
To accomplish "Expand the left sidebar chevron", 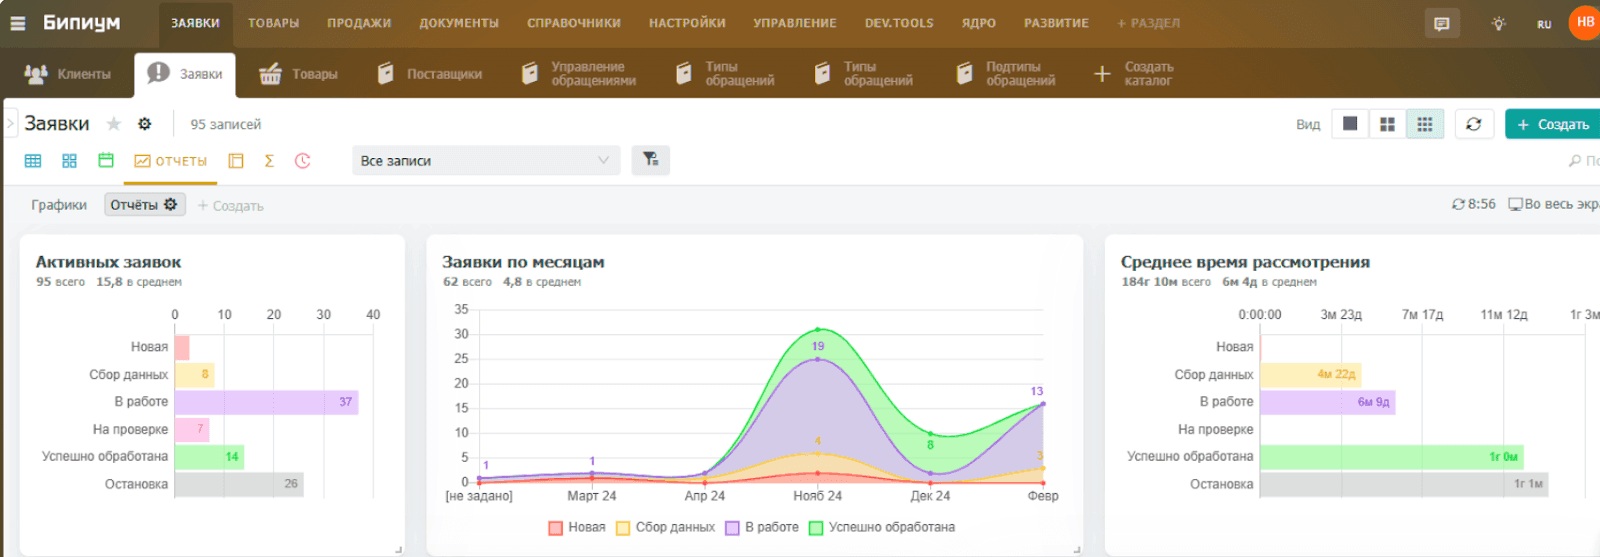I will [10, 124].
